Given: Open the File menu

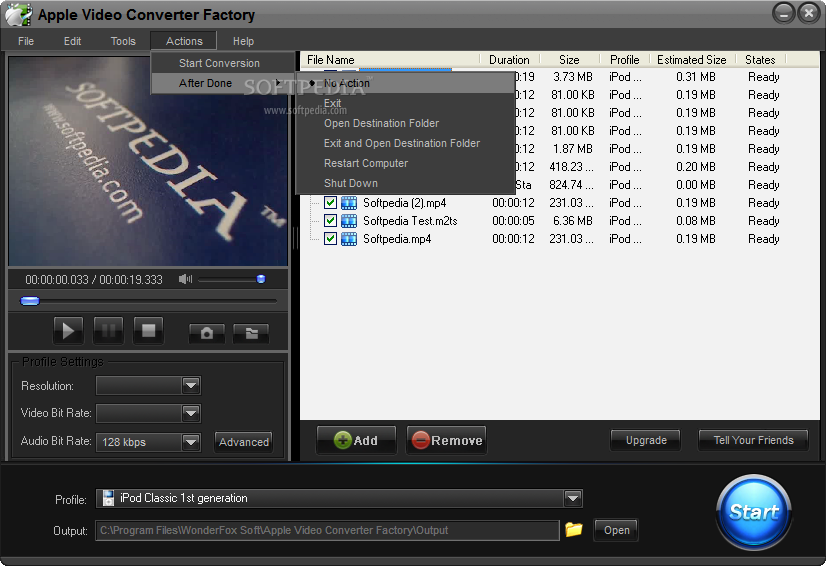Looking at the screenshot, I should click(x=26, y=41).
